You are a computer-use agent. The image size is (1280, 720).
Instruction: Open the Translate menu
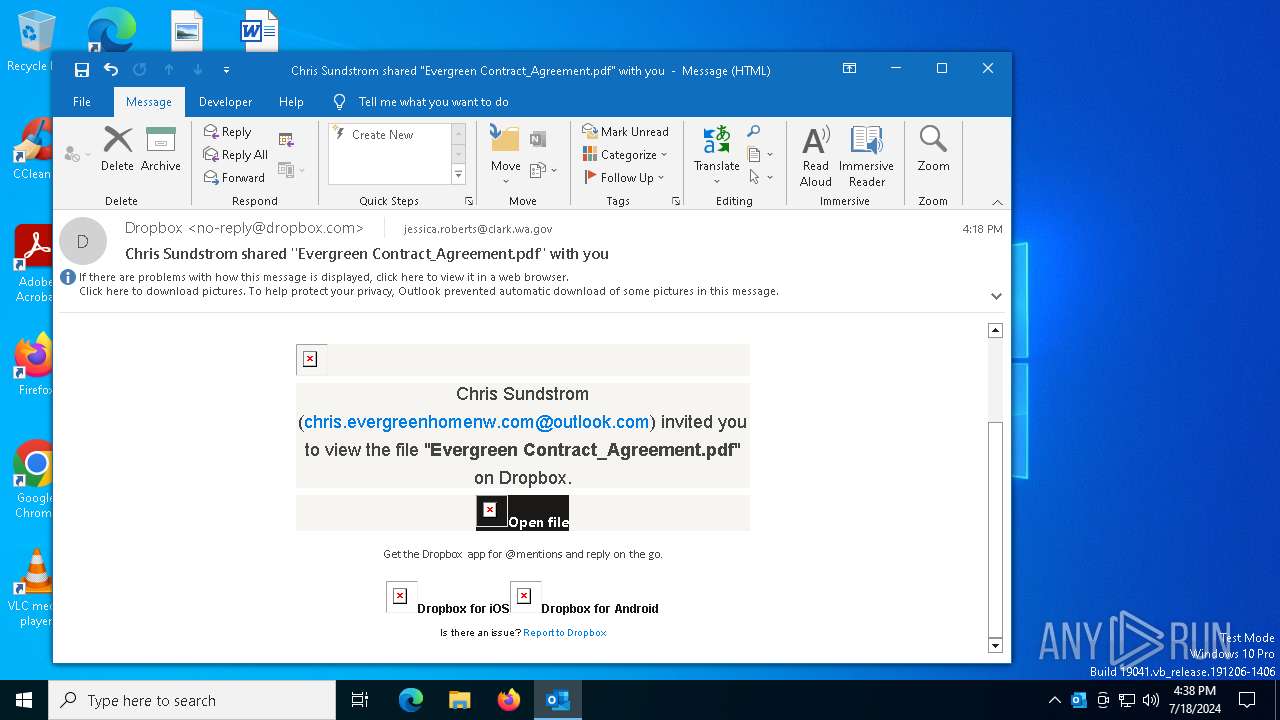click(717, 154)
